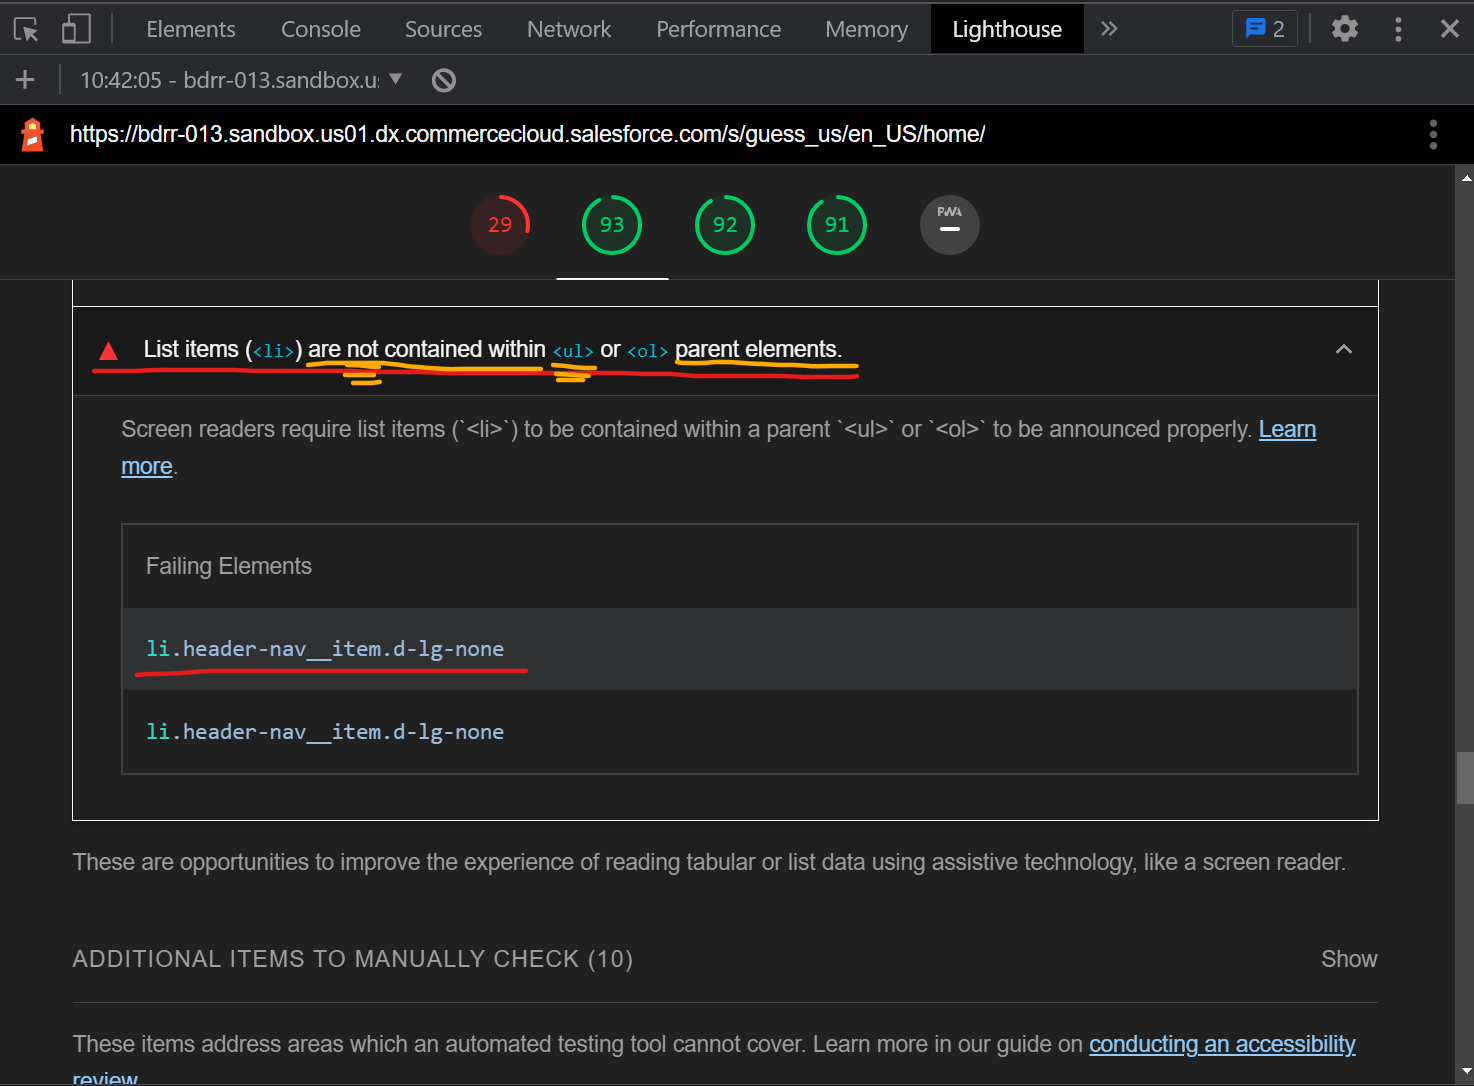This screenshot has height=1086, width=1474.
Task: Select the inspect element tool
Action: (25, 29)
